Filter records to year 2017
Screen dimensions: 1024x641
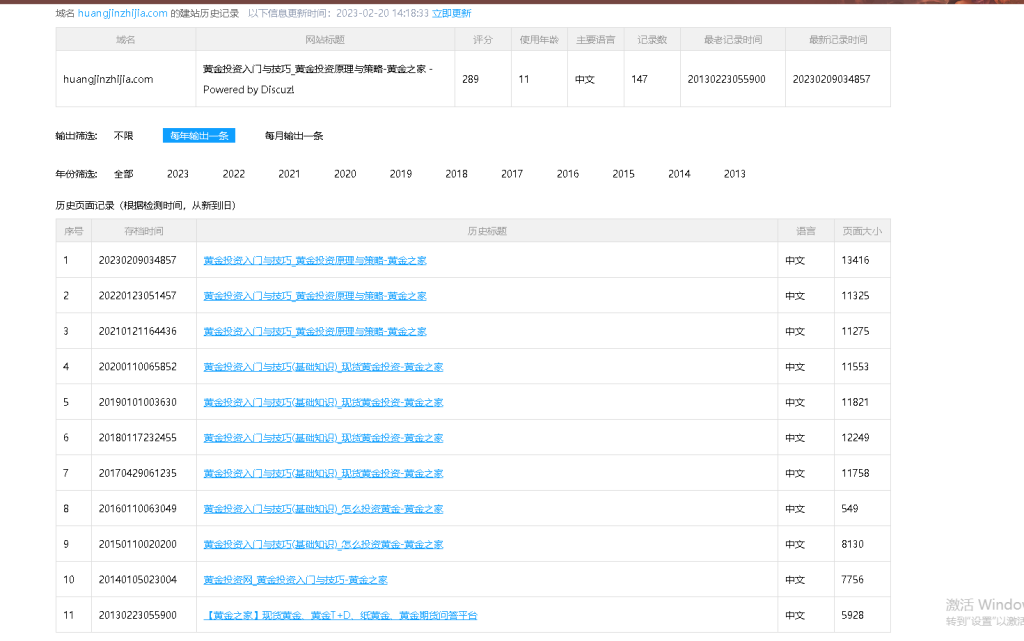pos(512,174)
